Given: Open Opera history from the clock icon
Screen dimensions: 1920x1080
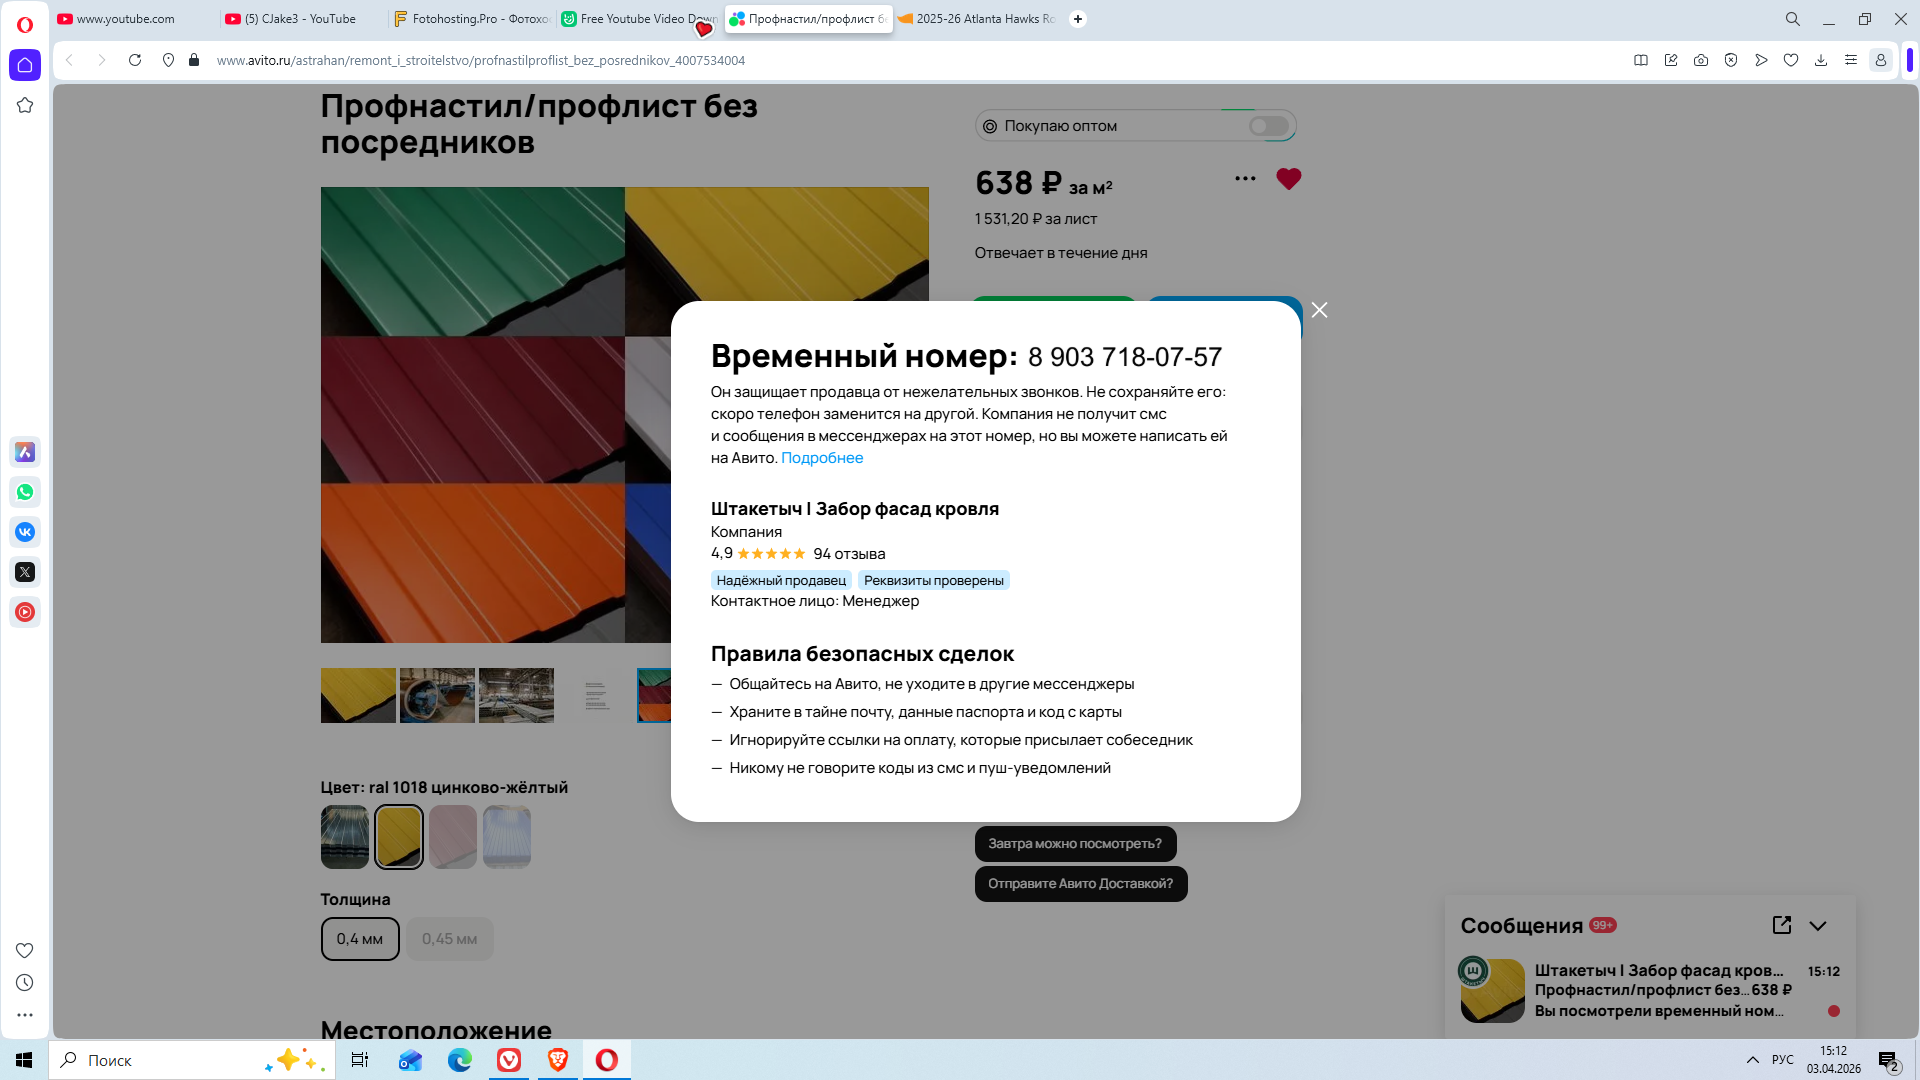Looking at the screenshot, I should pyautogui.click(x=25, y=983).
